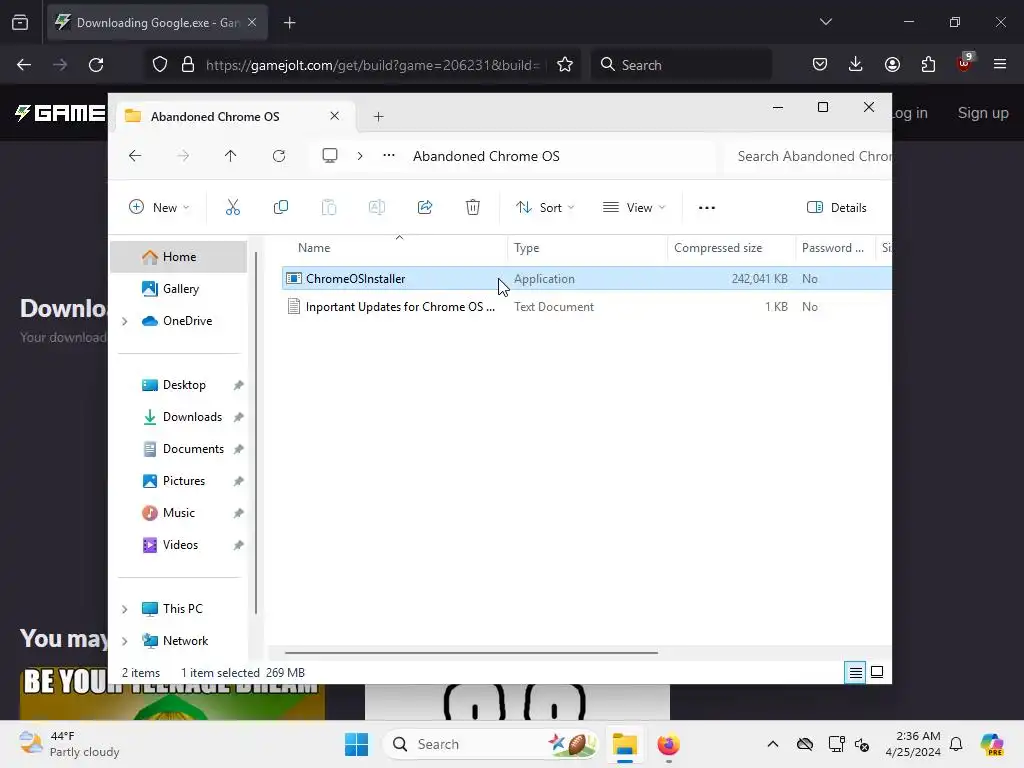Image resolution: width=1024 pixels, height=768 pixels.
Task: Close the Abandoned Chrome OS Explorer tab
Action: pos(334,116)
